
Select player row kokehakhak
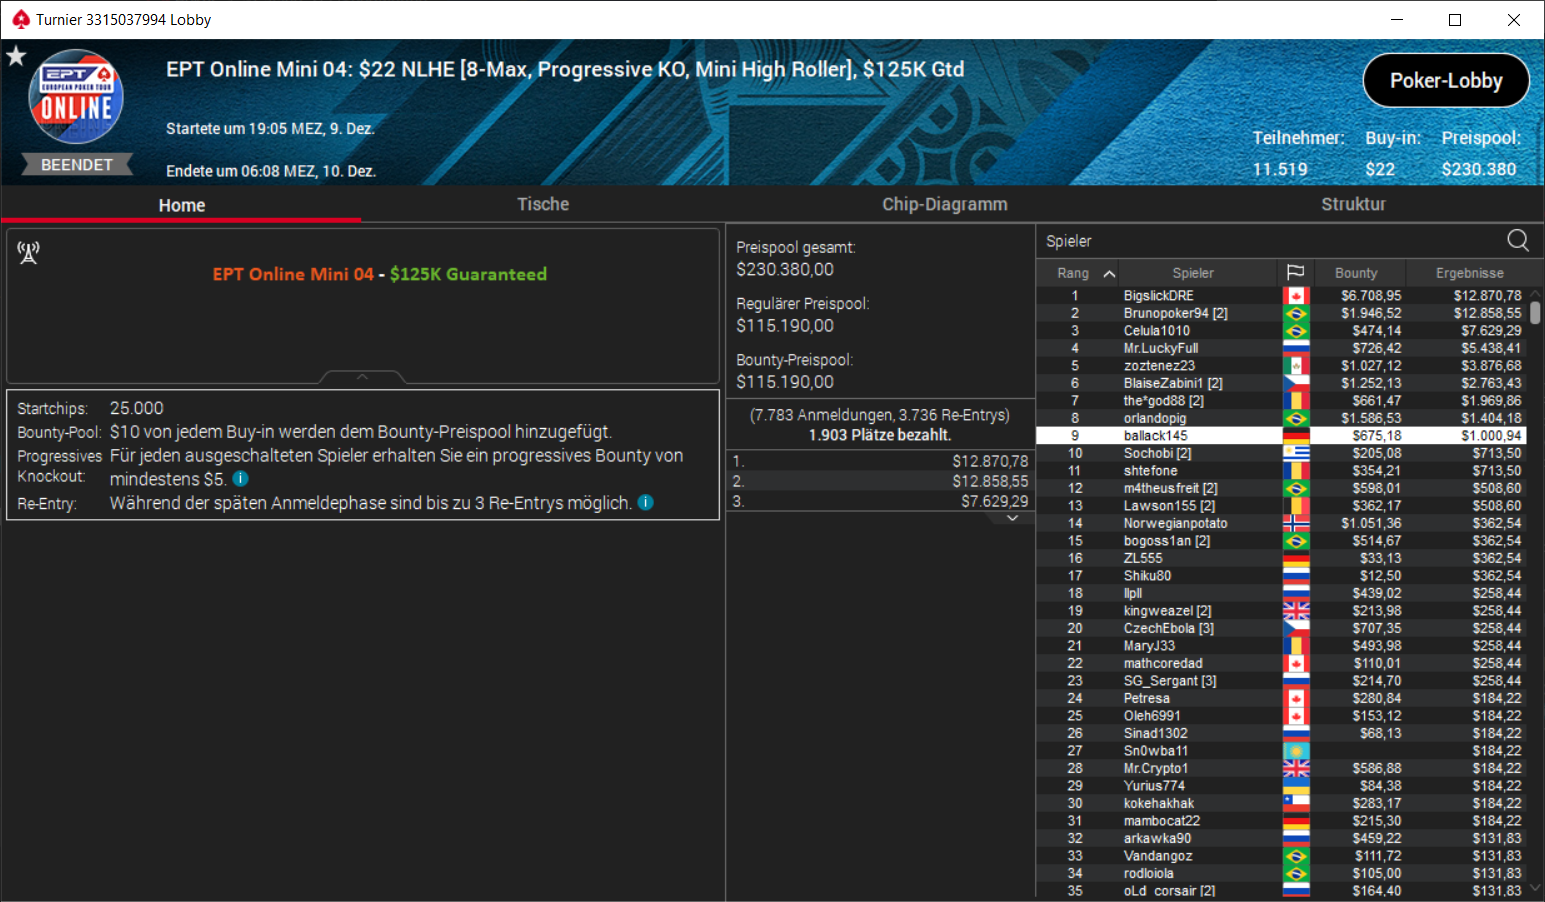click(x=1282, y=803)
